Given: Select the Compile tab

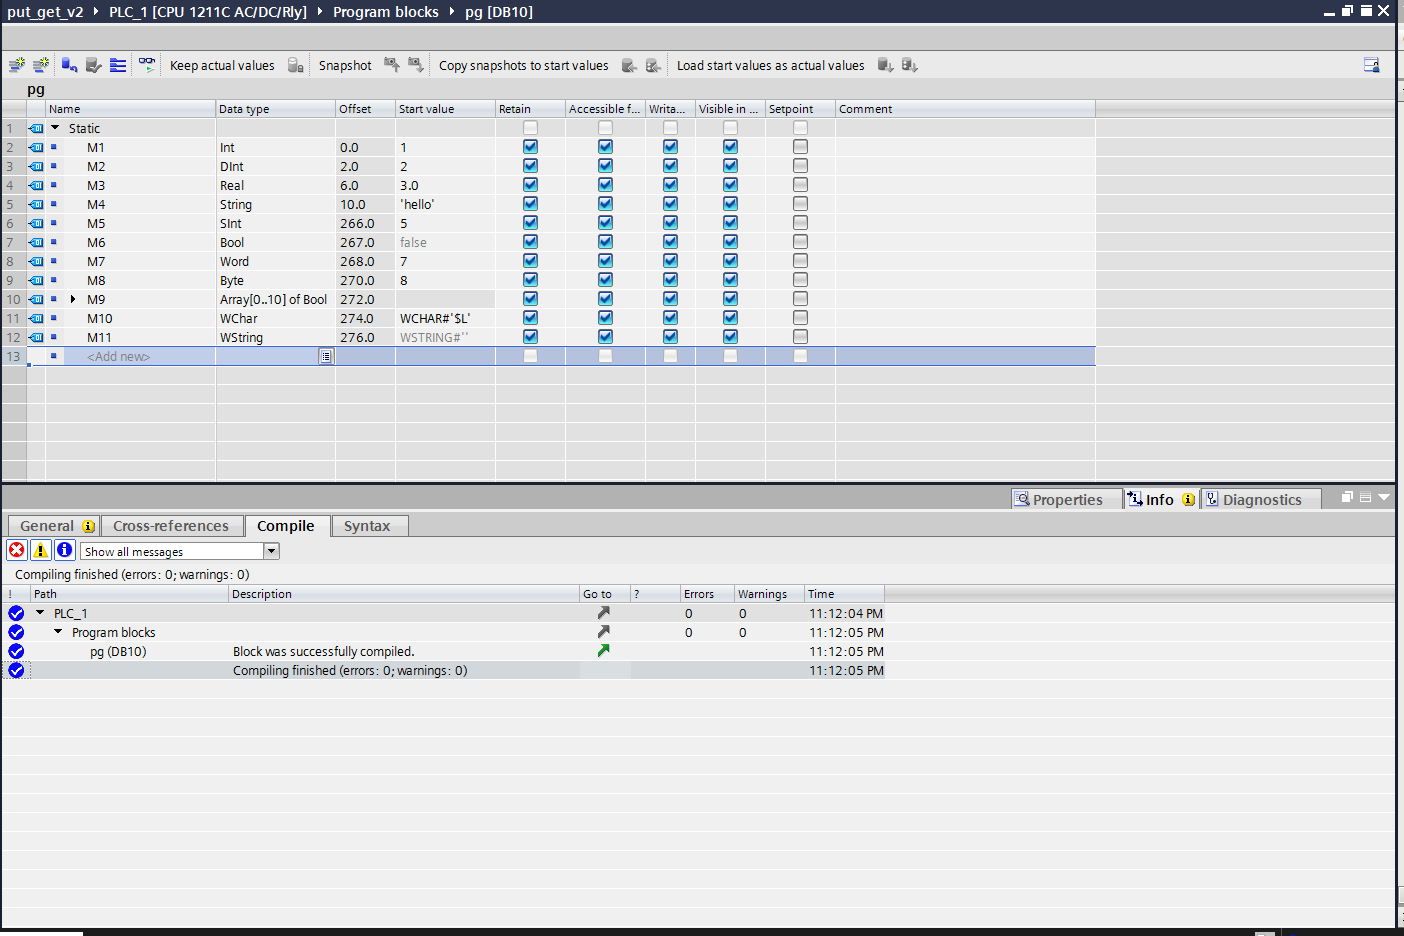Looking at the screenshot, I should coord(286,526).
